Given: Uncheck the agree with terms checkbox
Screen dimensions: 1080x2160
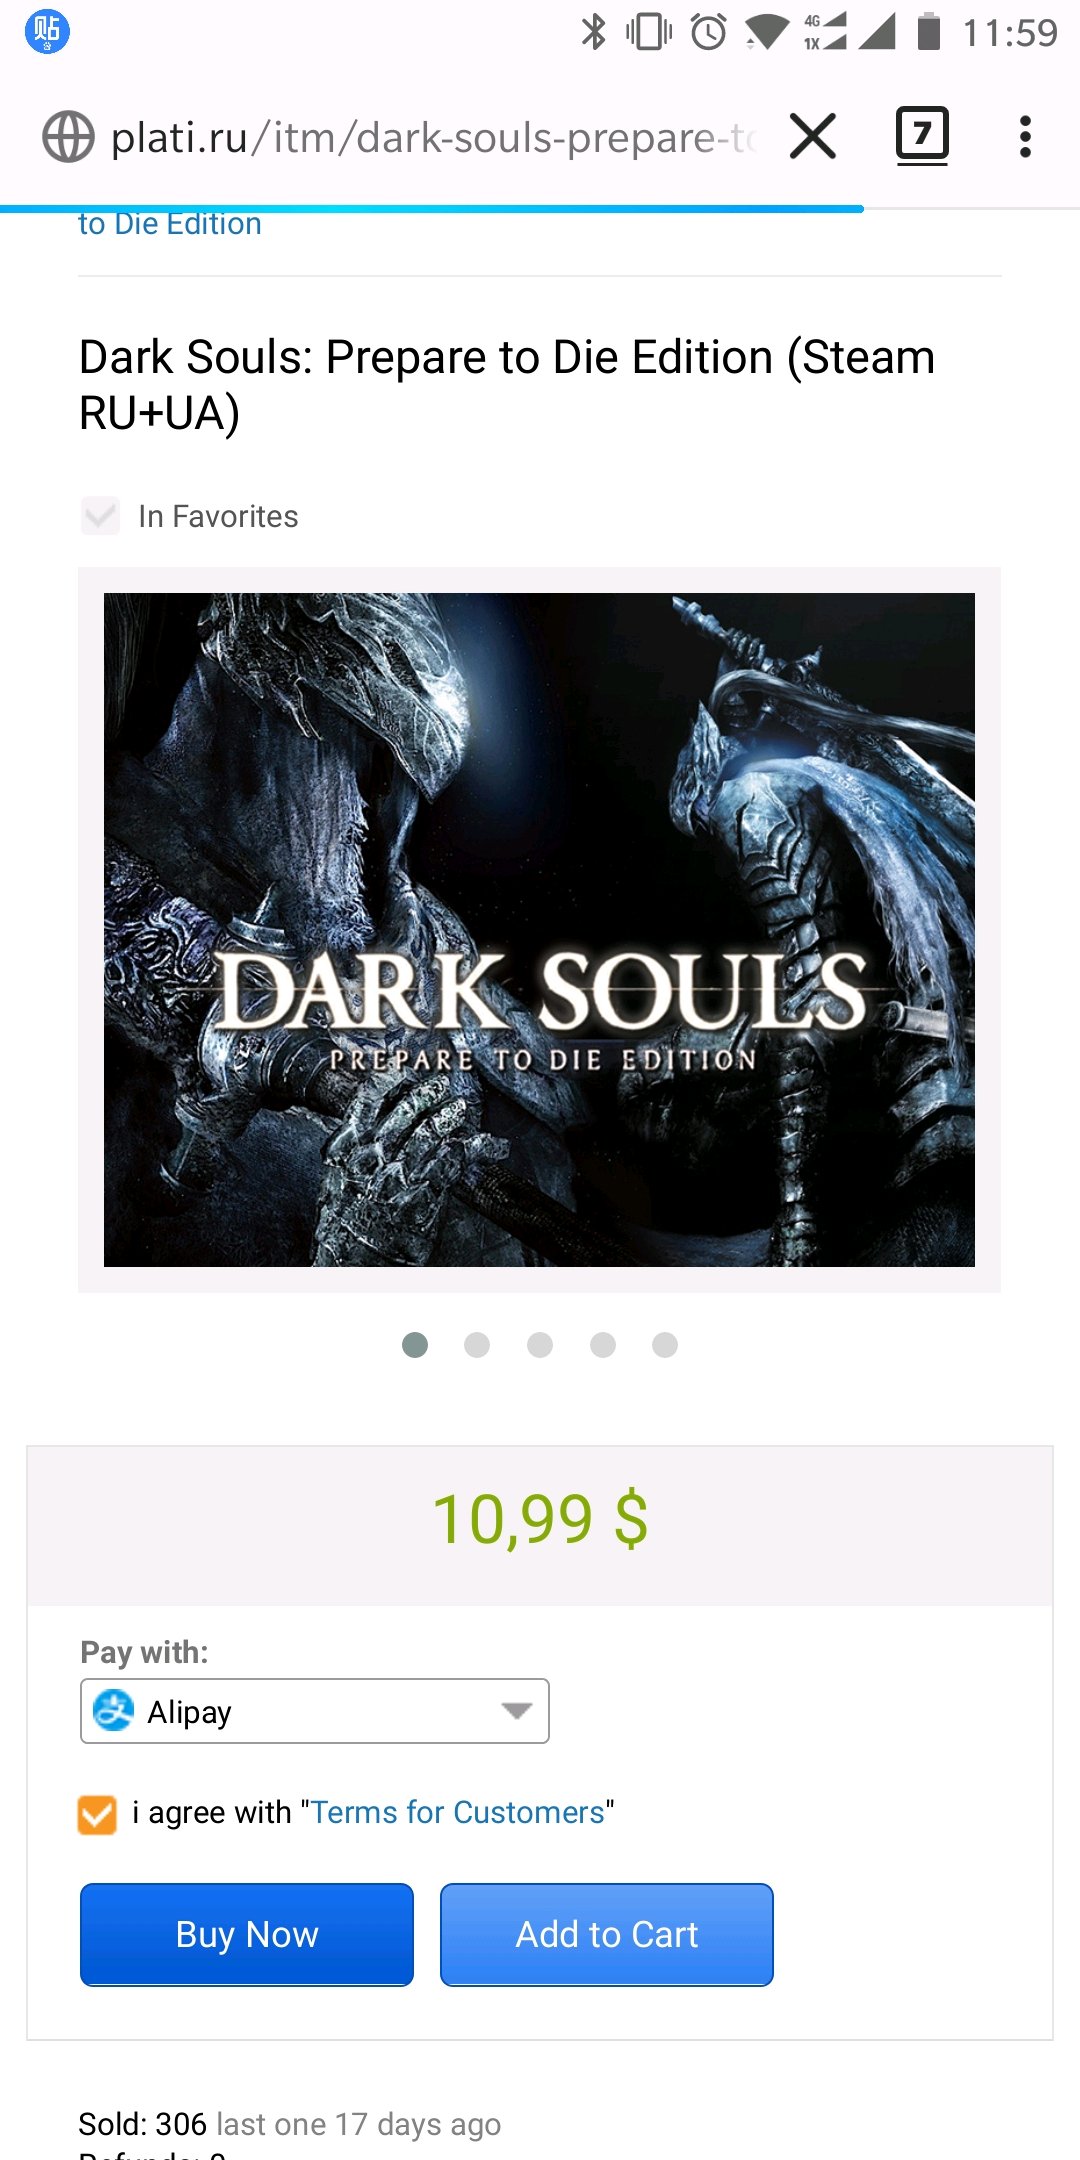Looking at the screenshot, I should 97,1815.
